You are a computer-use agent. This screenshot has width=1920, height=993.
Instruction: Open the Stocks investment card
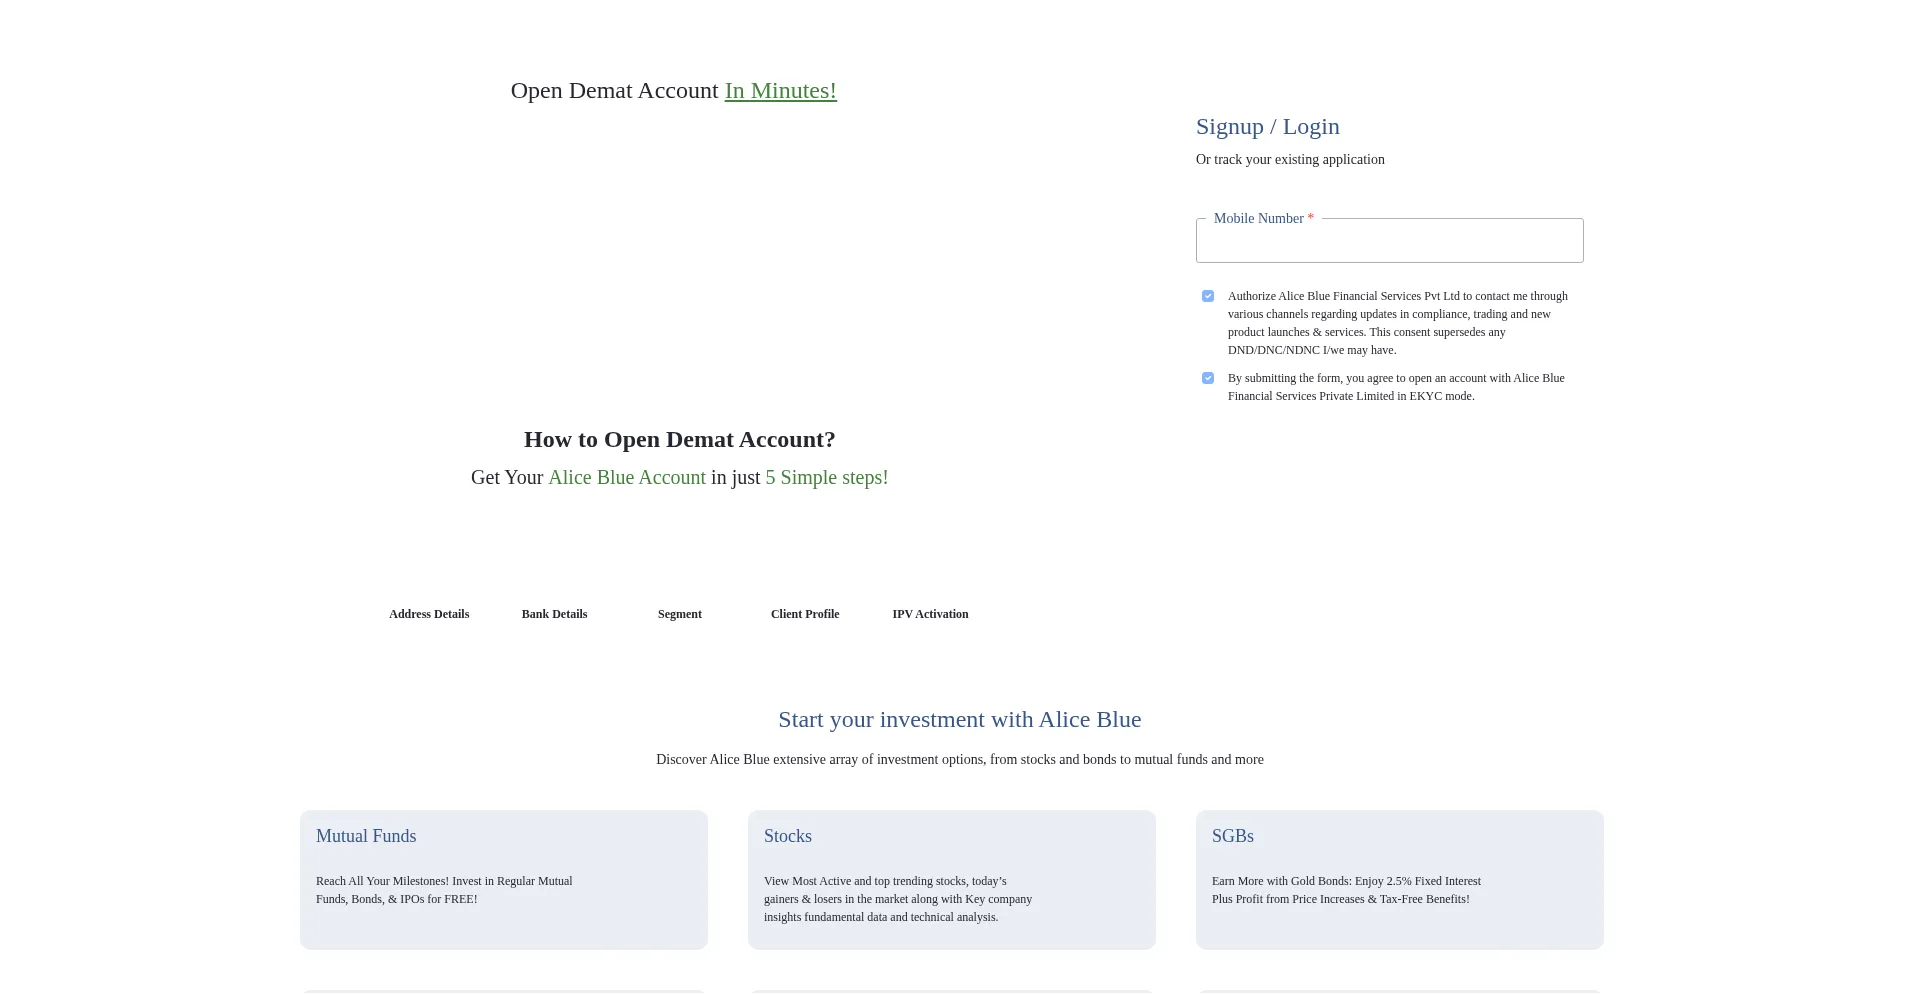click(x=951, y=879)
